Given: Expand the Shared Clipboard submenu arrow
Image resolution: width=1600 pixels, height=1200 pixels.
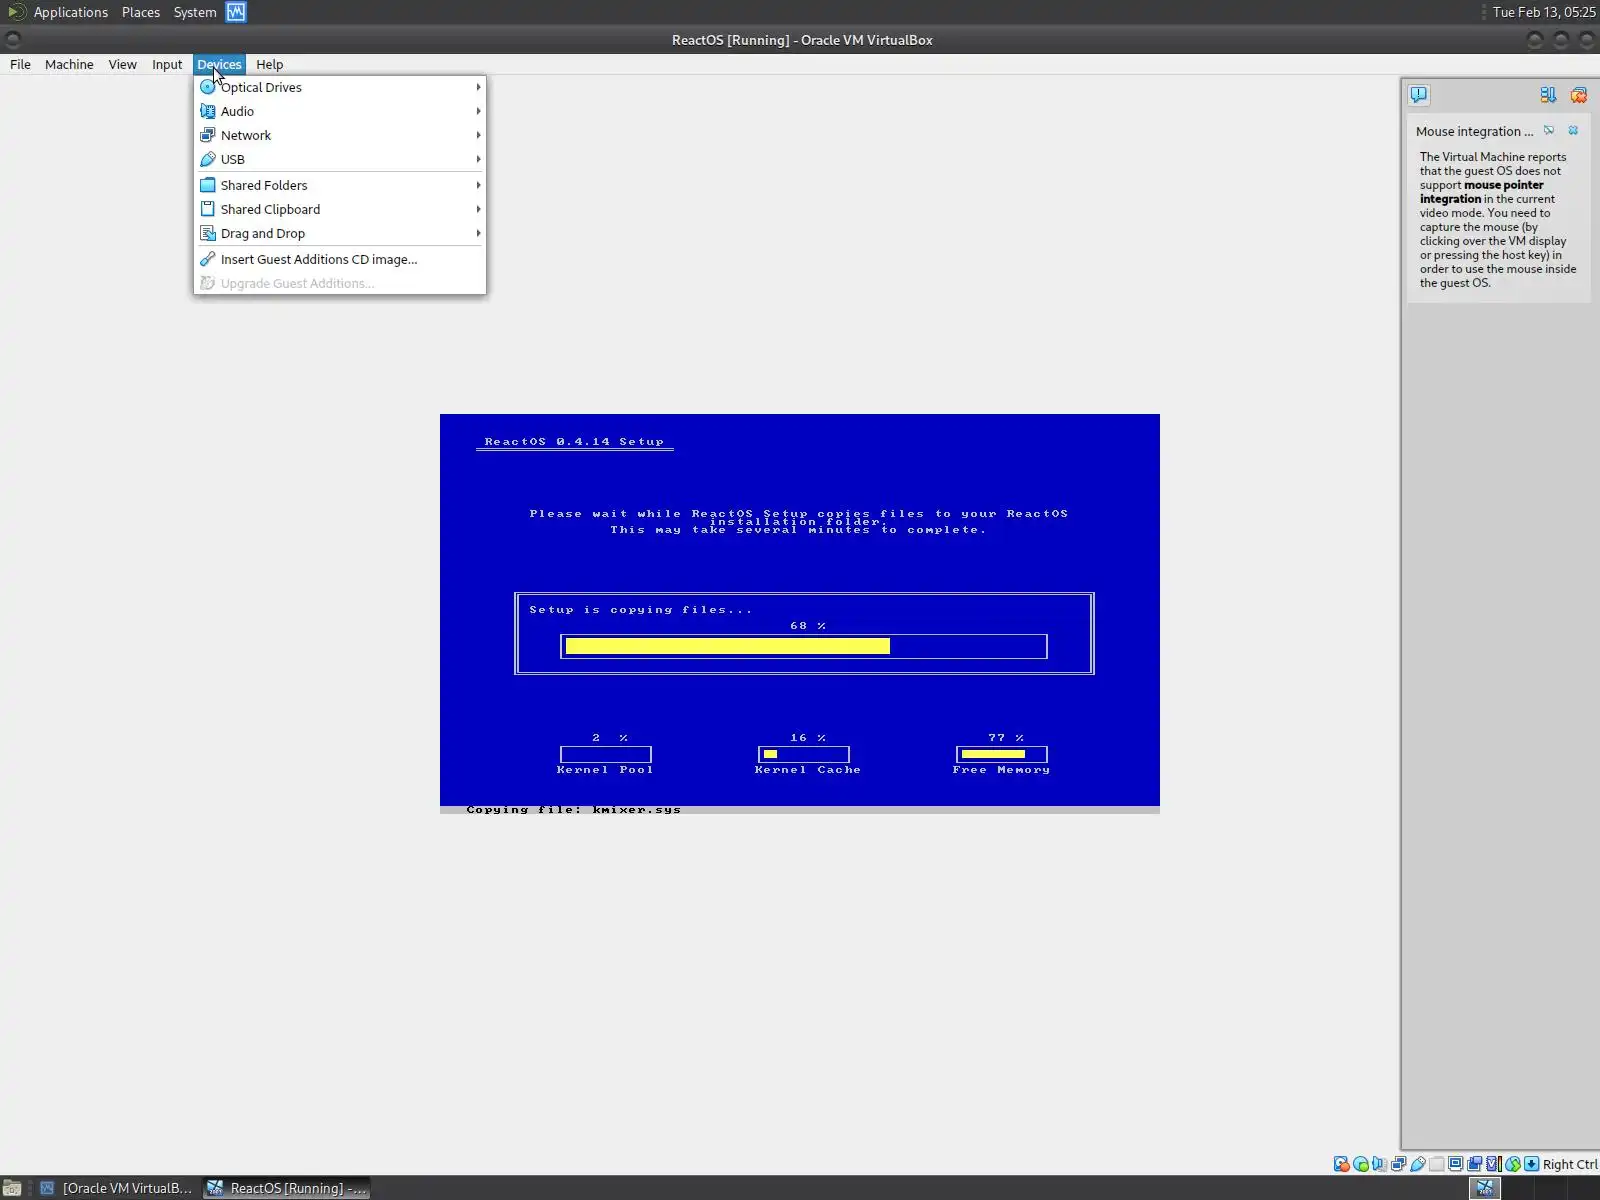Looking at the screenshot, I should point(478,209).
